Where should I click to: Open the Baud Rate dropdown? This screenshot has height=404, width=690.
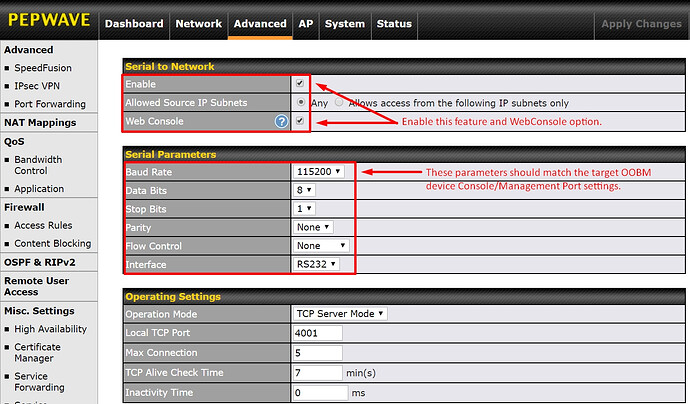click(320, 172)
